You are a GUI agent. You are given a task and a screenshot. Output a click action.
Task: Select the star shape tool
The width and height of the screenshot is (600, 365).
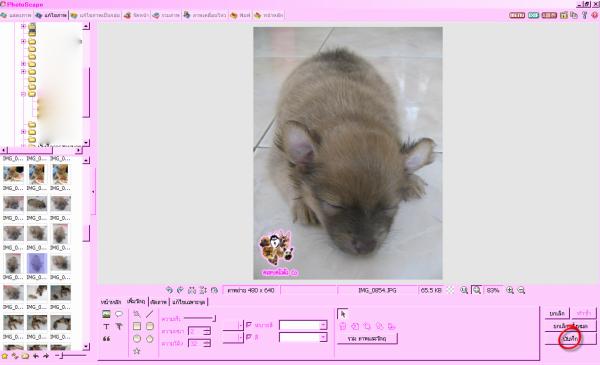137,351
